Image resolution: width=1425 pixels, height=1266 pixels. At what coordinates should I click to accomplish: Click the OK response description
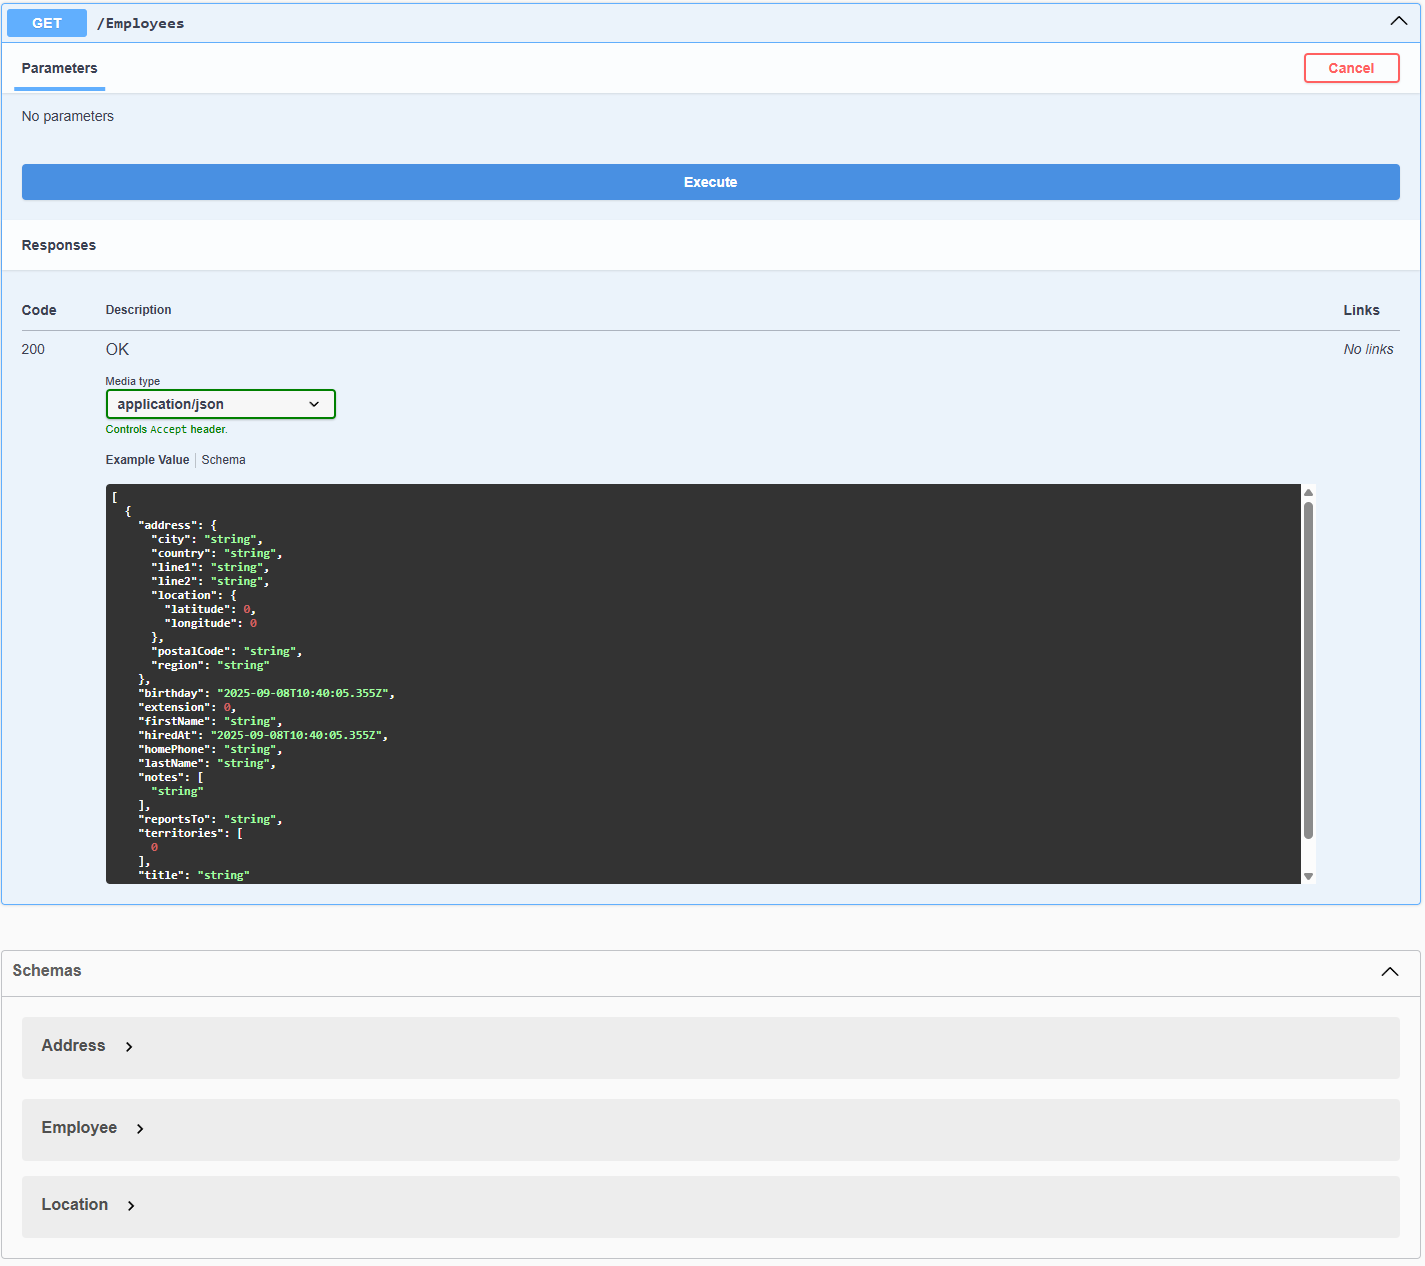117,349
